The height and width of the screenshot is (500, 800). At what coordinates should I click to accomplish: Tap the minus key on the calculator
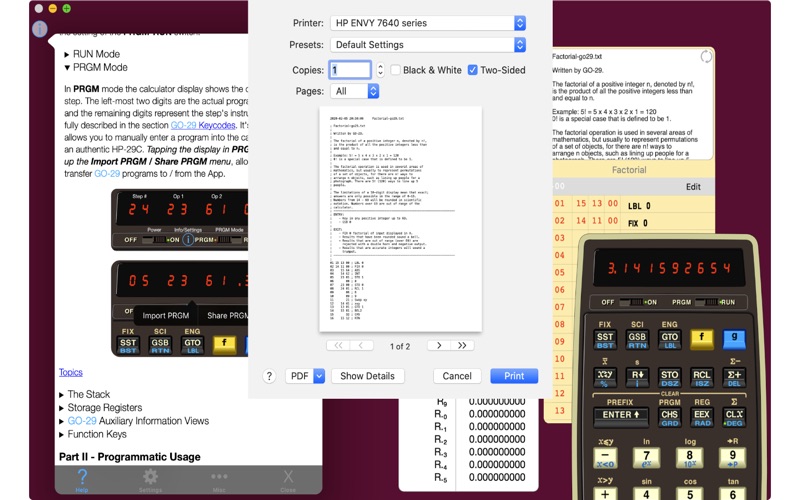click(x=606, y=458)
